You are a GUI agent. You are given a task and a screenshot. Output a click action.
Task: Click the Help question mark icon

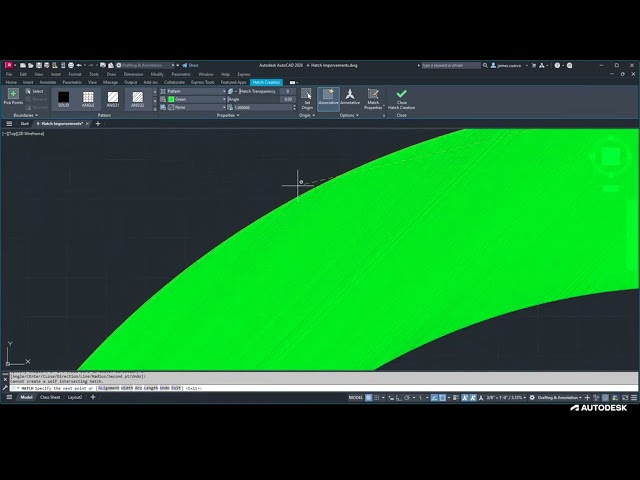[557, 65]
